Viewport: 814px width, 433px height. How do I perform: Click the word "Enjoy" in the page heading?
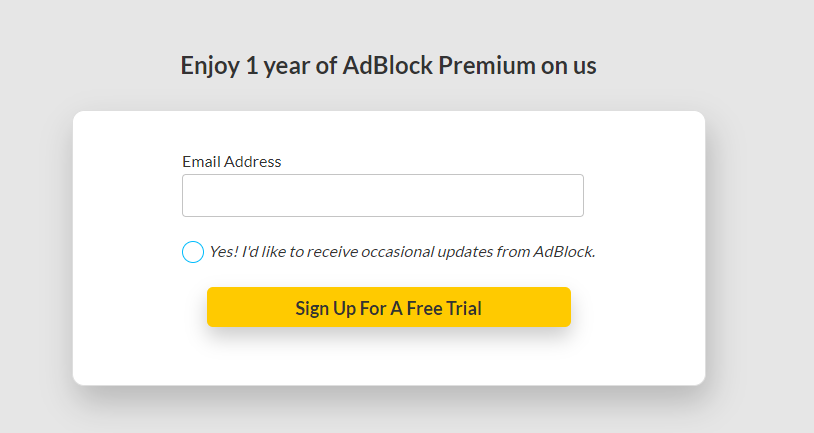pyautogui.click(x=210, y=66)
